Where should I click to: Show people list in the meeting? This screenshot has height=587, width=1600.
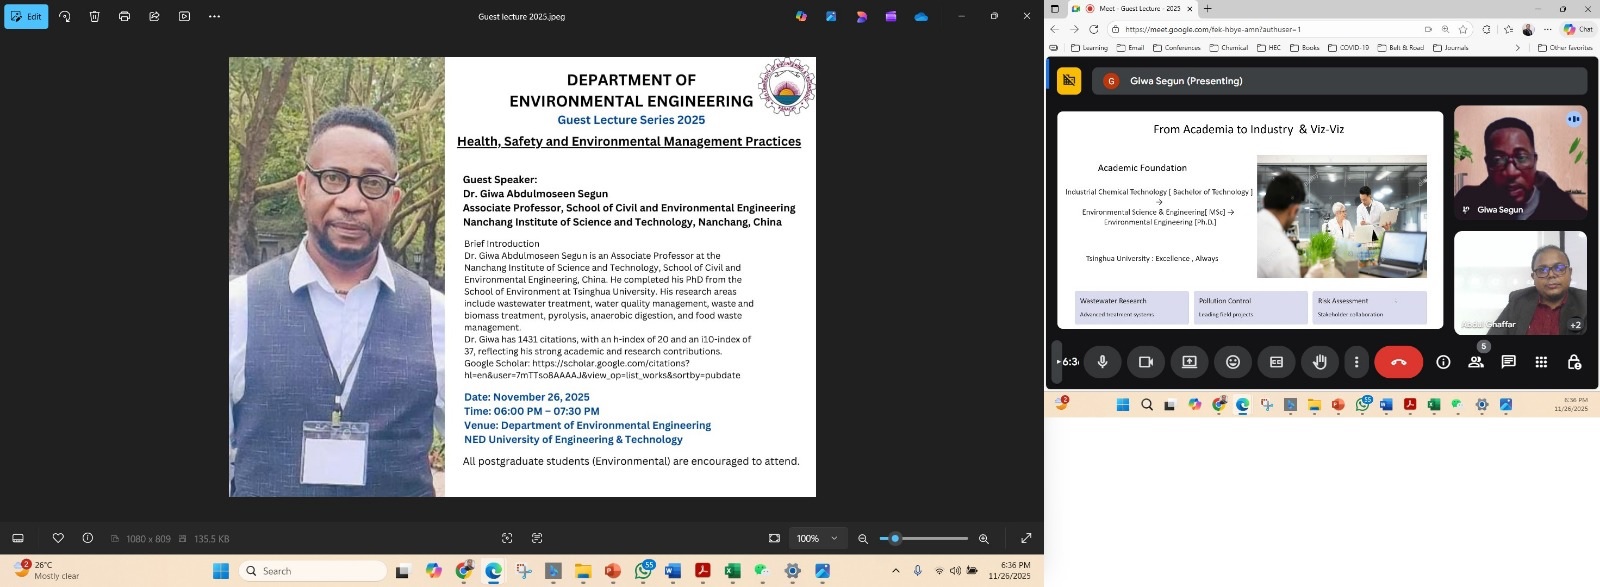click(x=1476, y=362)
